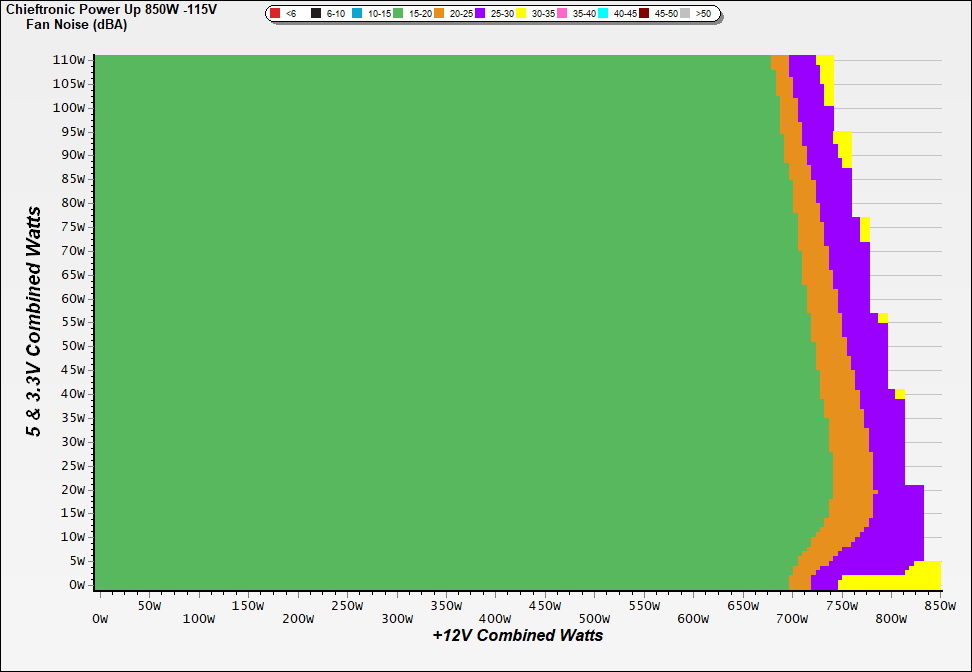Screen dimensions: 972x672
Task: Click the 55W label on the vertical axis
Action: 72,322
